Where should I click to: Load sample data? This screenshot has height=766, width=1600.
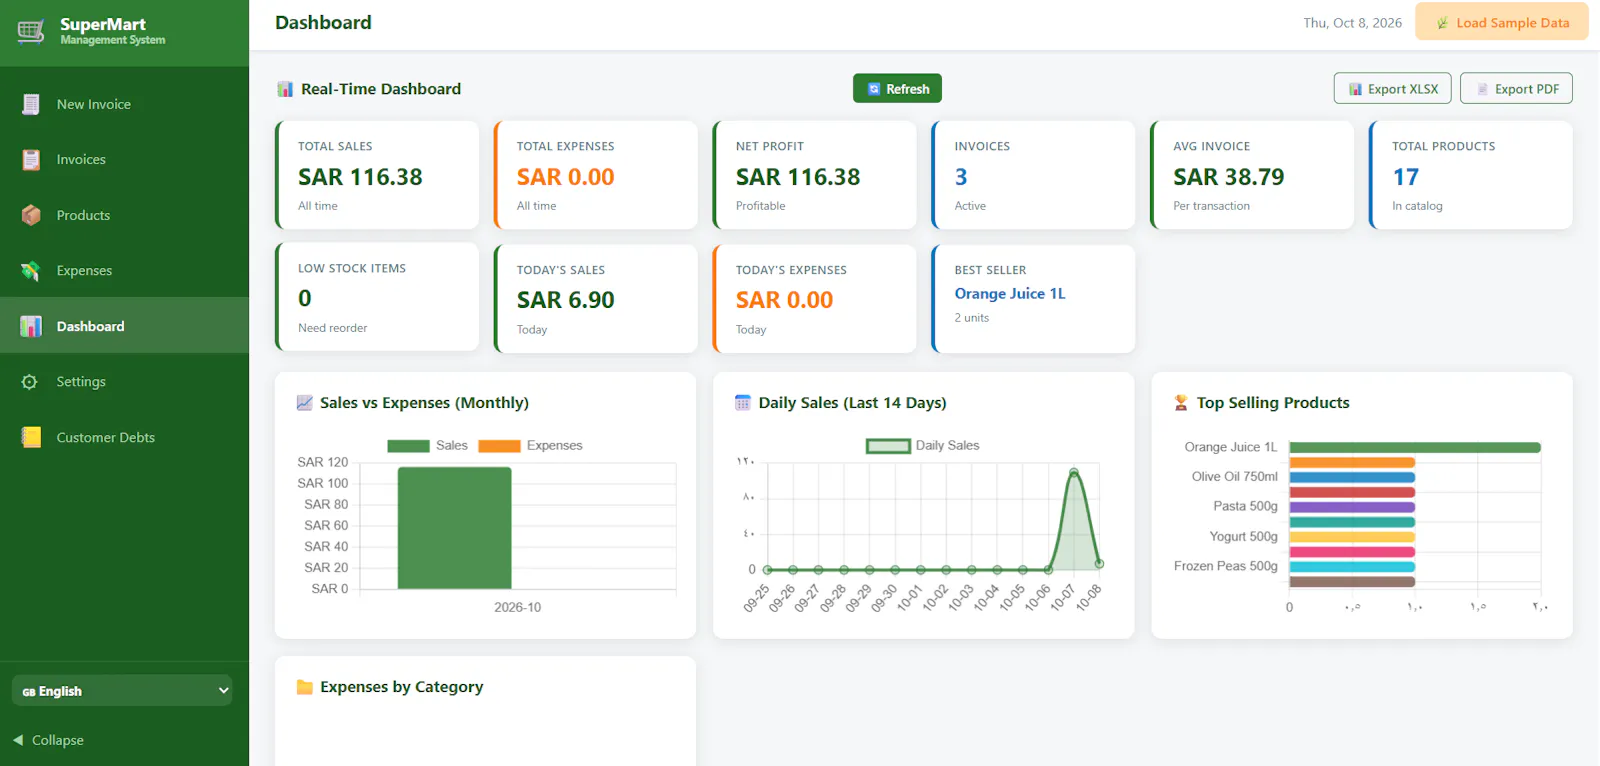coord(1502,22)
